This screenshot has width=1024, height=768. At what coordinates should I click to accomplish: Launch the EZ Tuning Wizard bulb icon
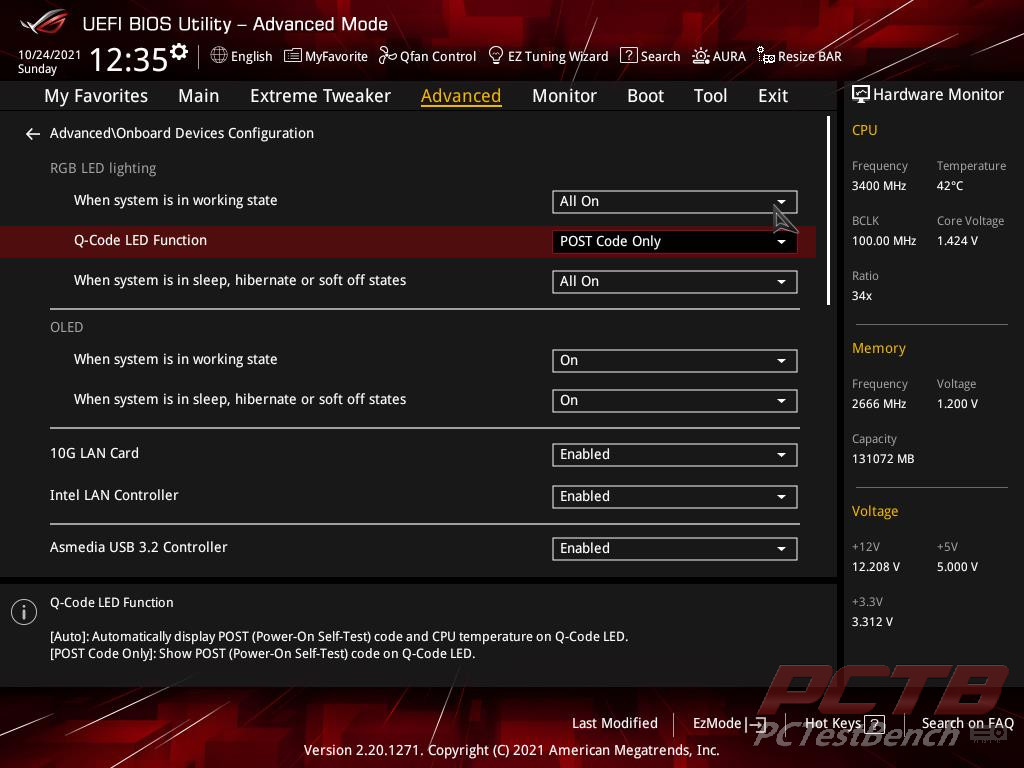pyautogui.click(x=496, y=56)
